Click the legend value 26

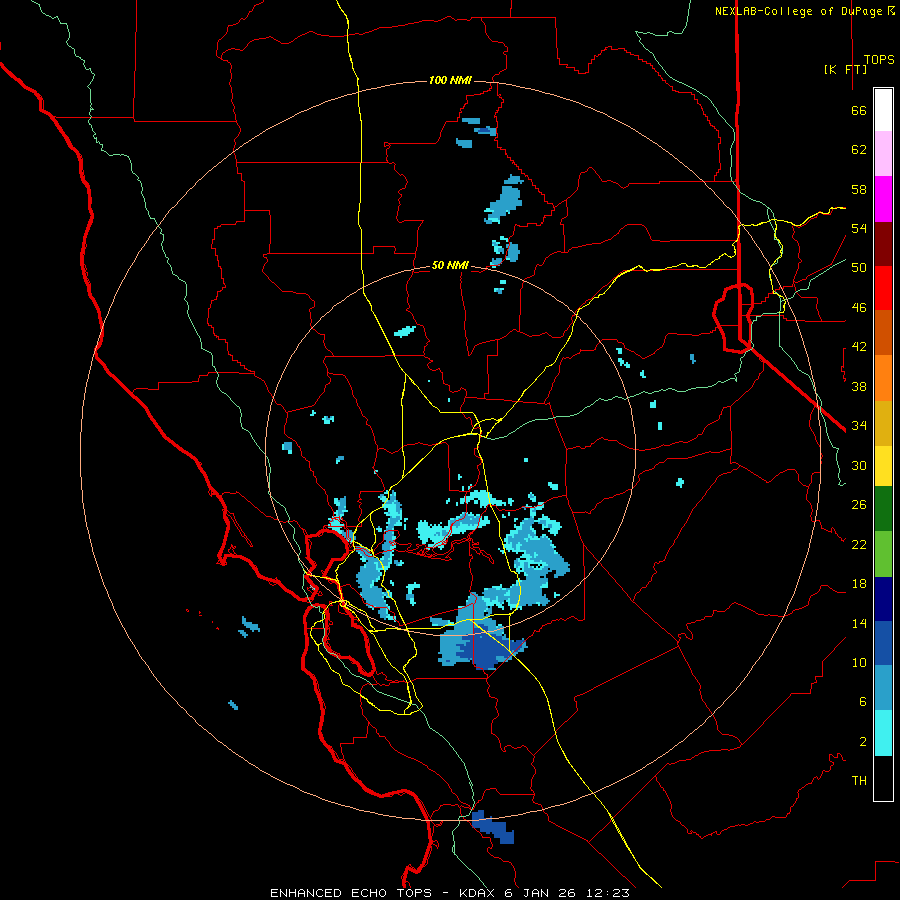click(x=859, y=505)
